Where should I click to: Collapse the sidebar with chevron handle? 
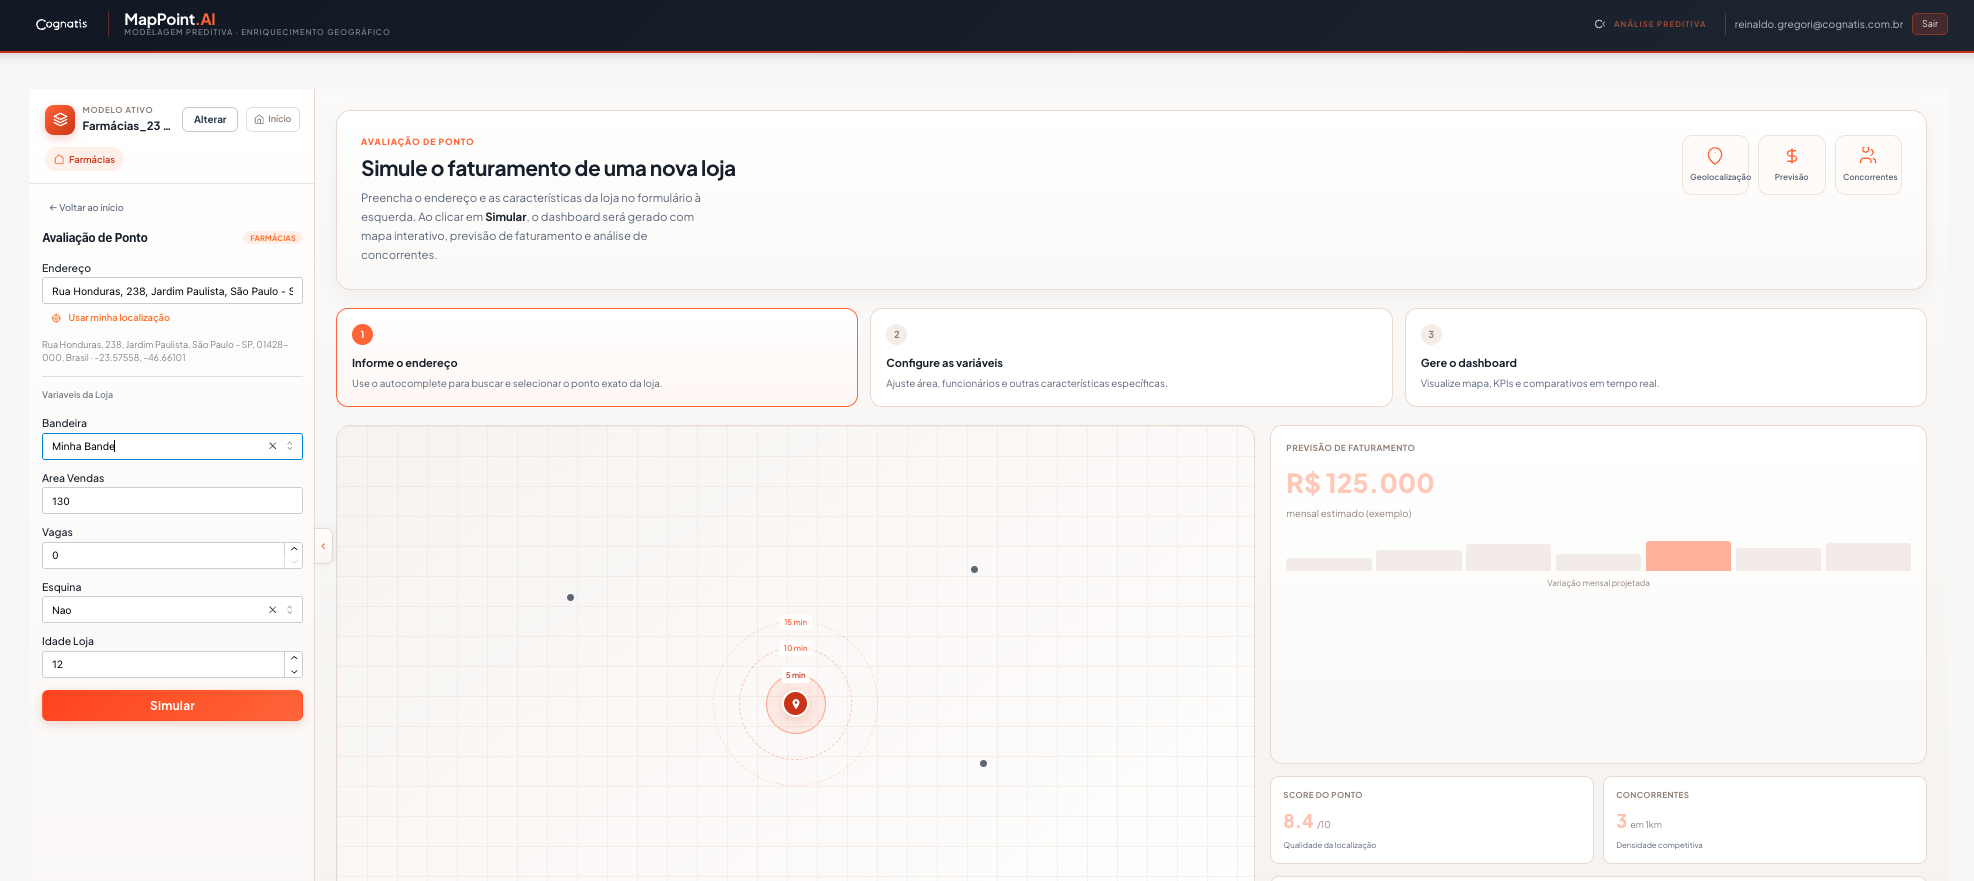click(323, 546)
